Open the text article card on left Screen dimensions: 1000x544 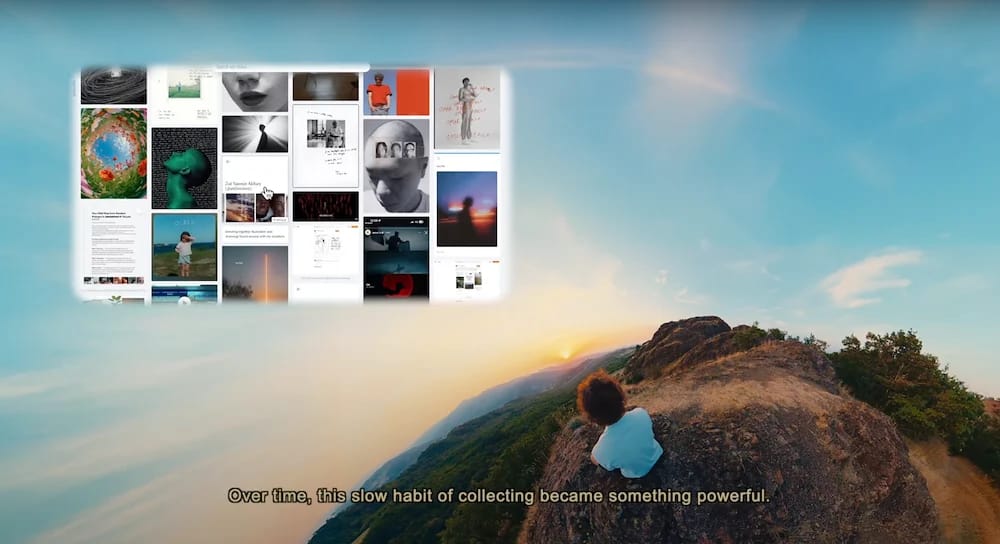[113, 243]
